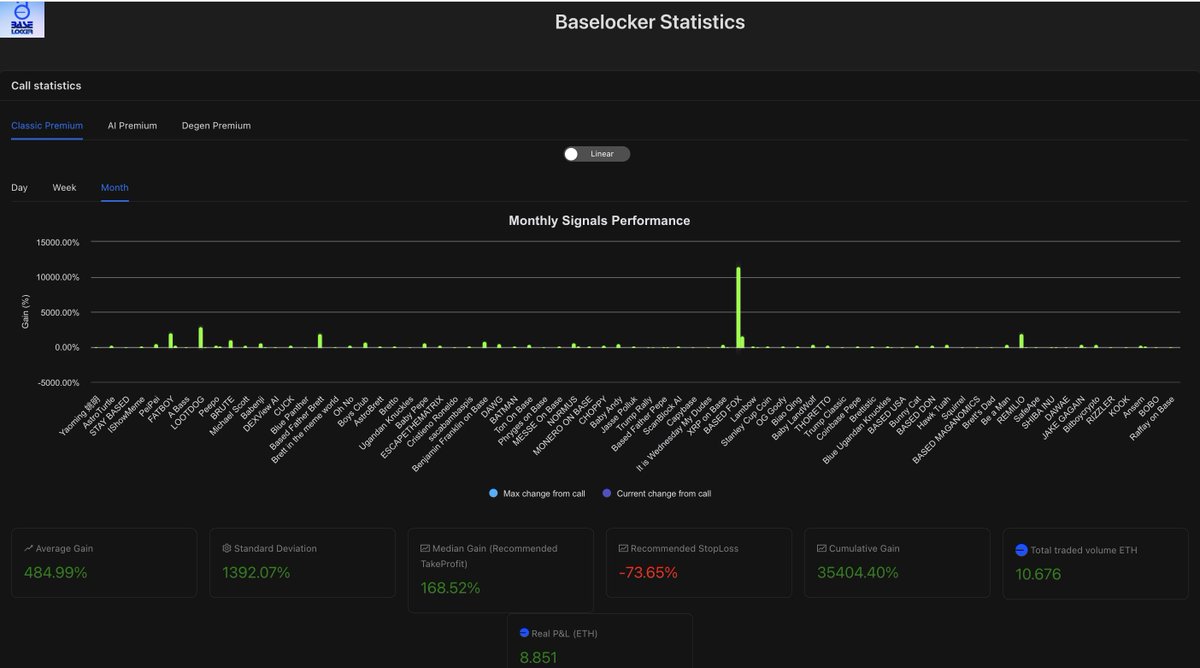The image size is (1200, 668).
Task: Select the Day timeframe tab
Action: [19, 188]
